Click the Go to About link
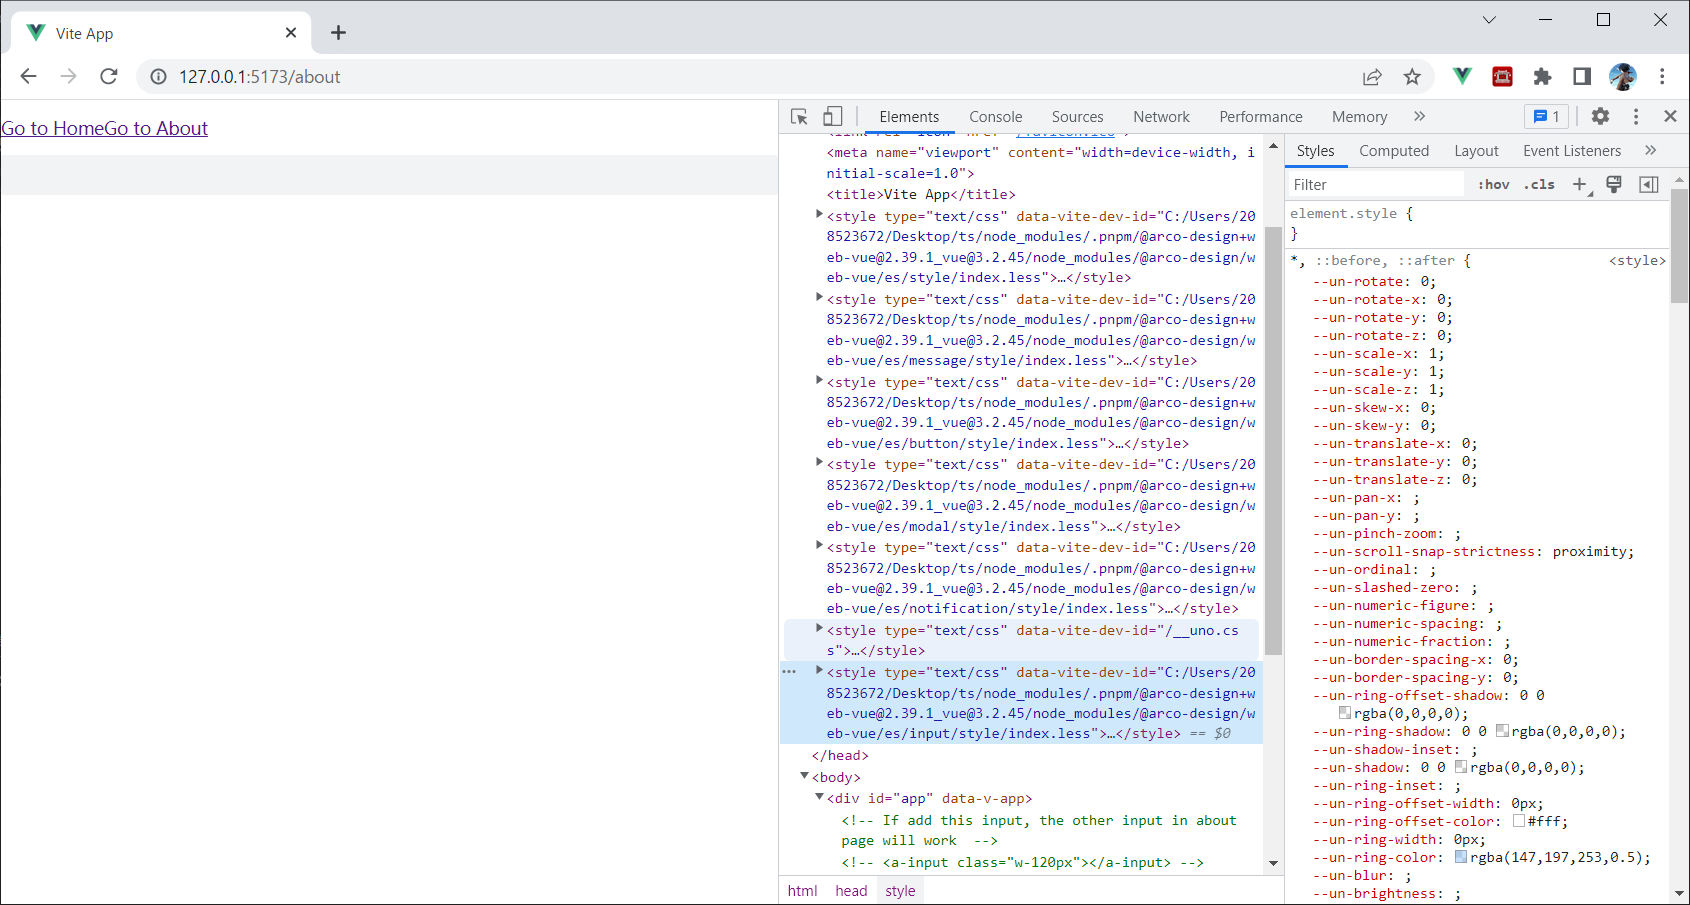Screen dimensions: 1690x905 point(155,128)
